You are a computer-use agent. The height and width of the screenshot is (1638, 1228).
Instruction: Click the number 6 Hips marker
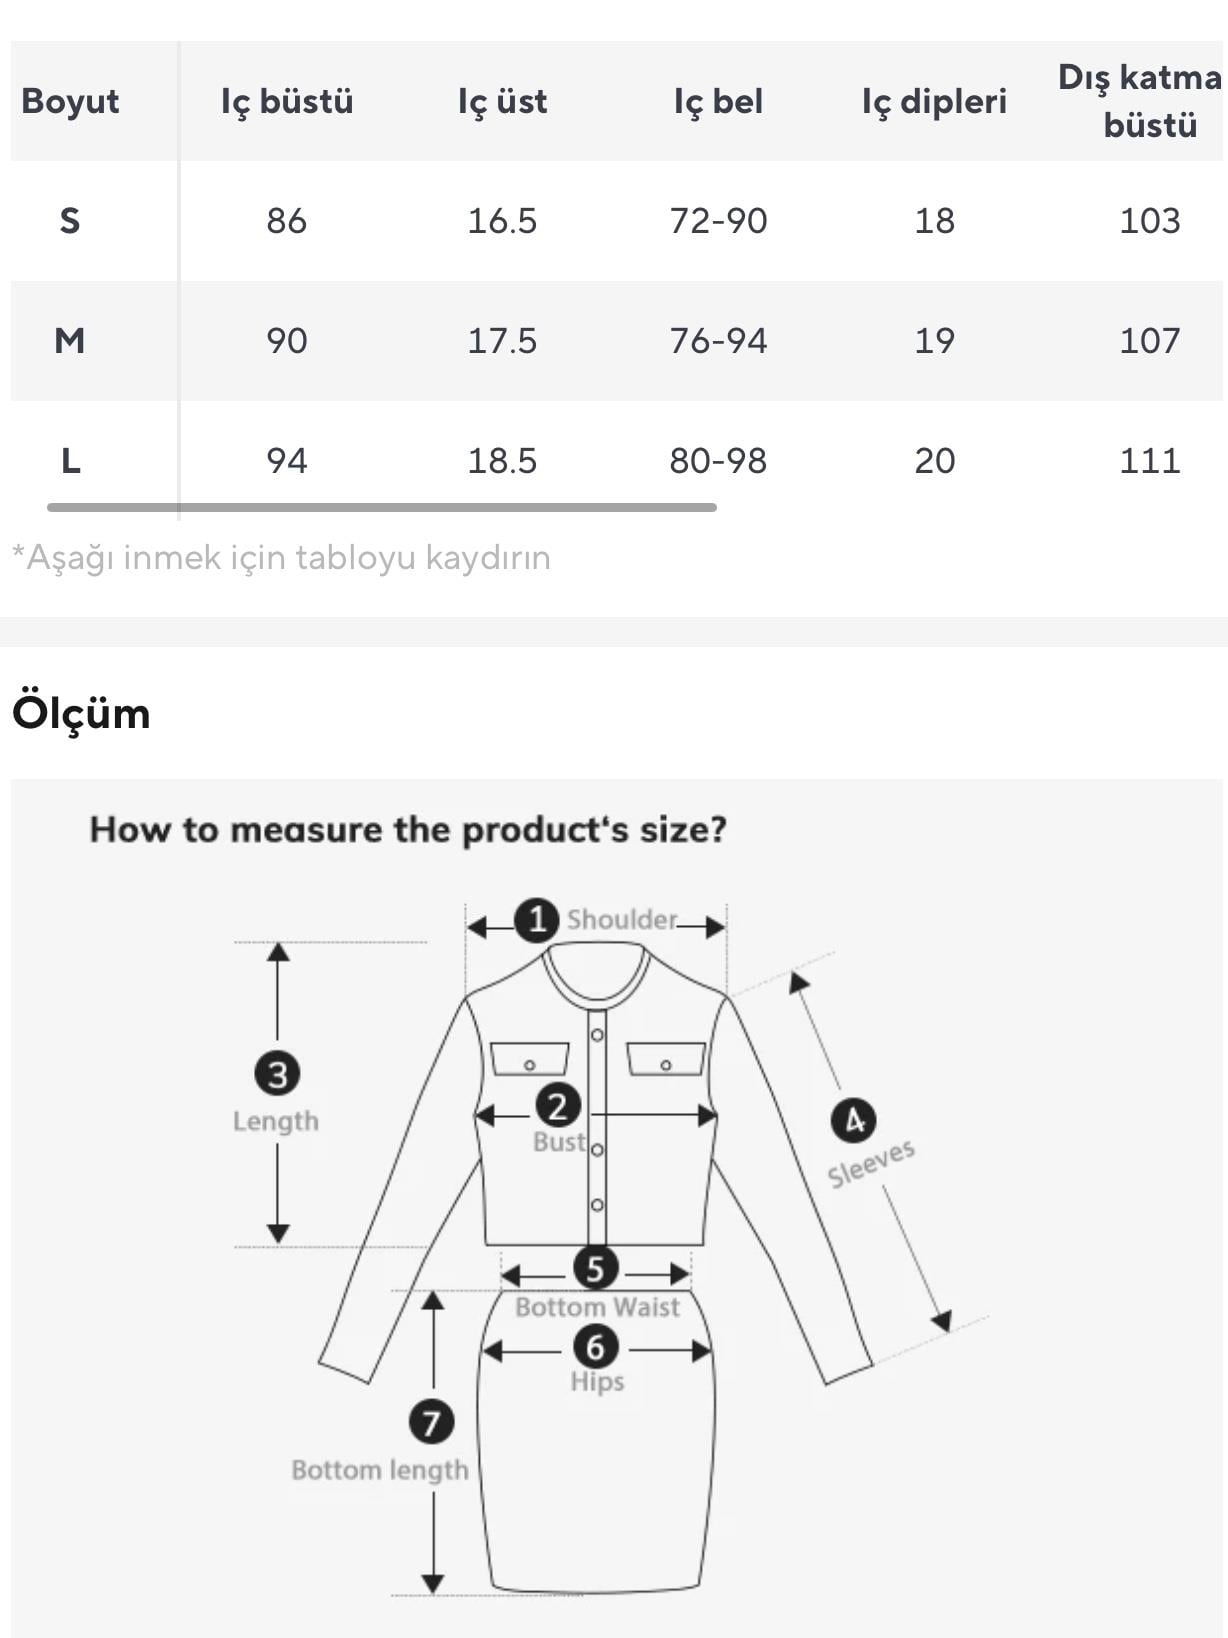point(595,1347)
